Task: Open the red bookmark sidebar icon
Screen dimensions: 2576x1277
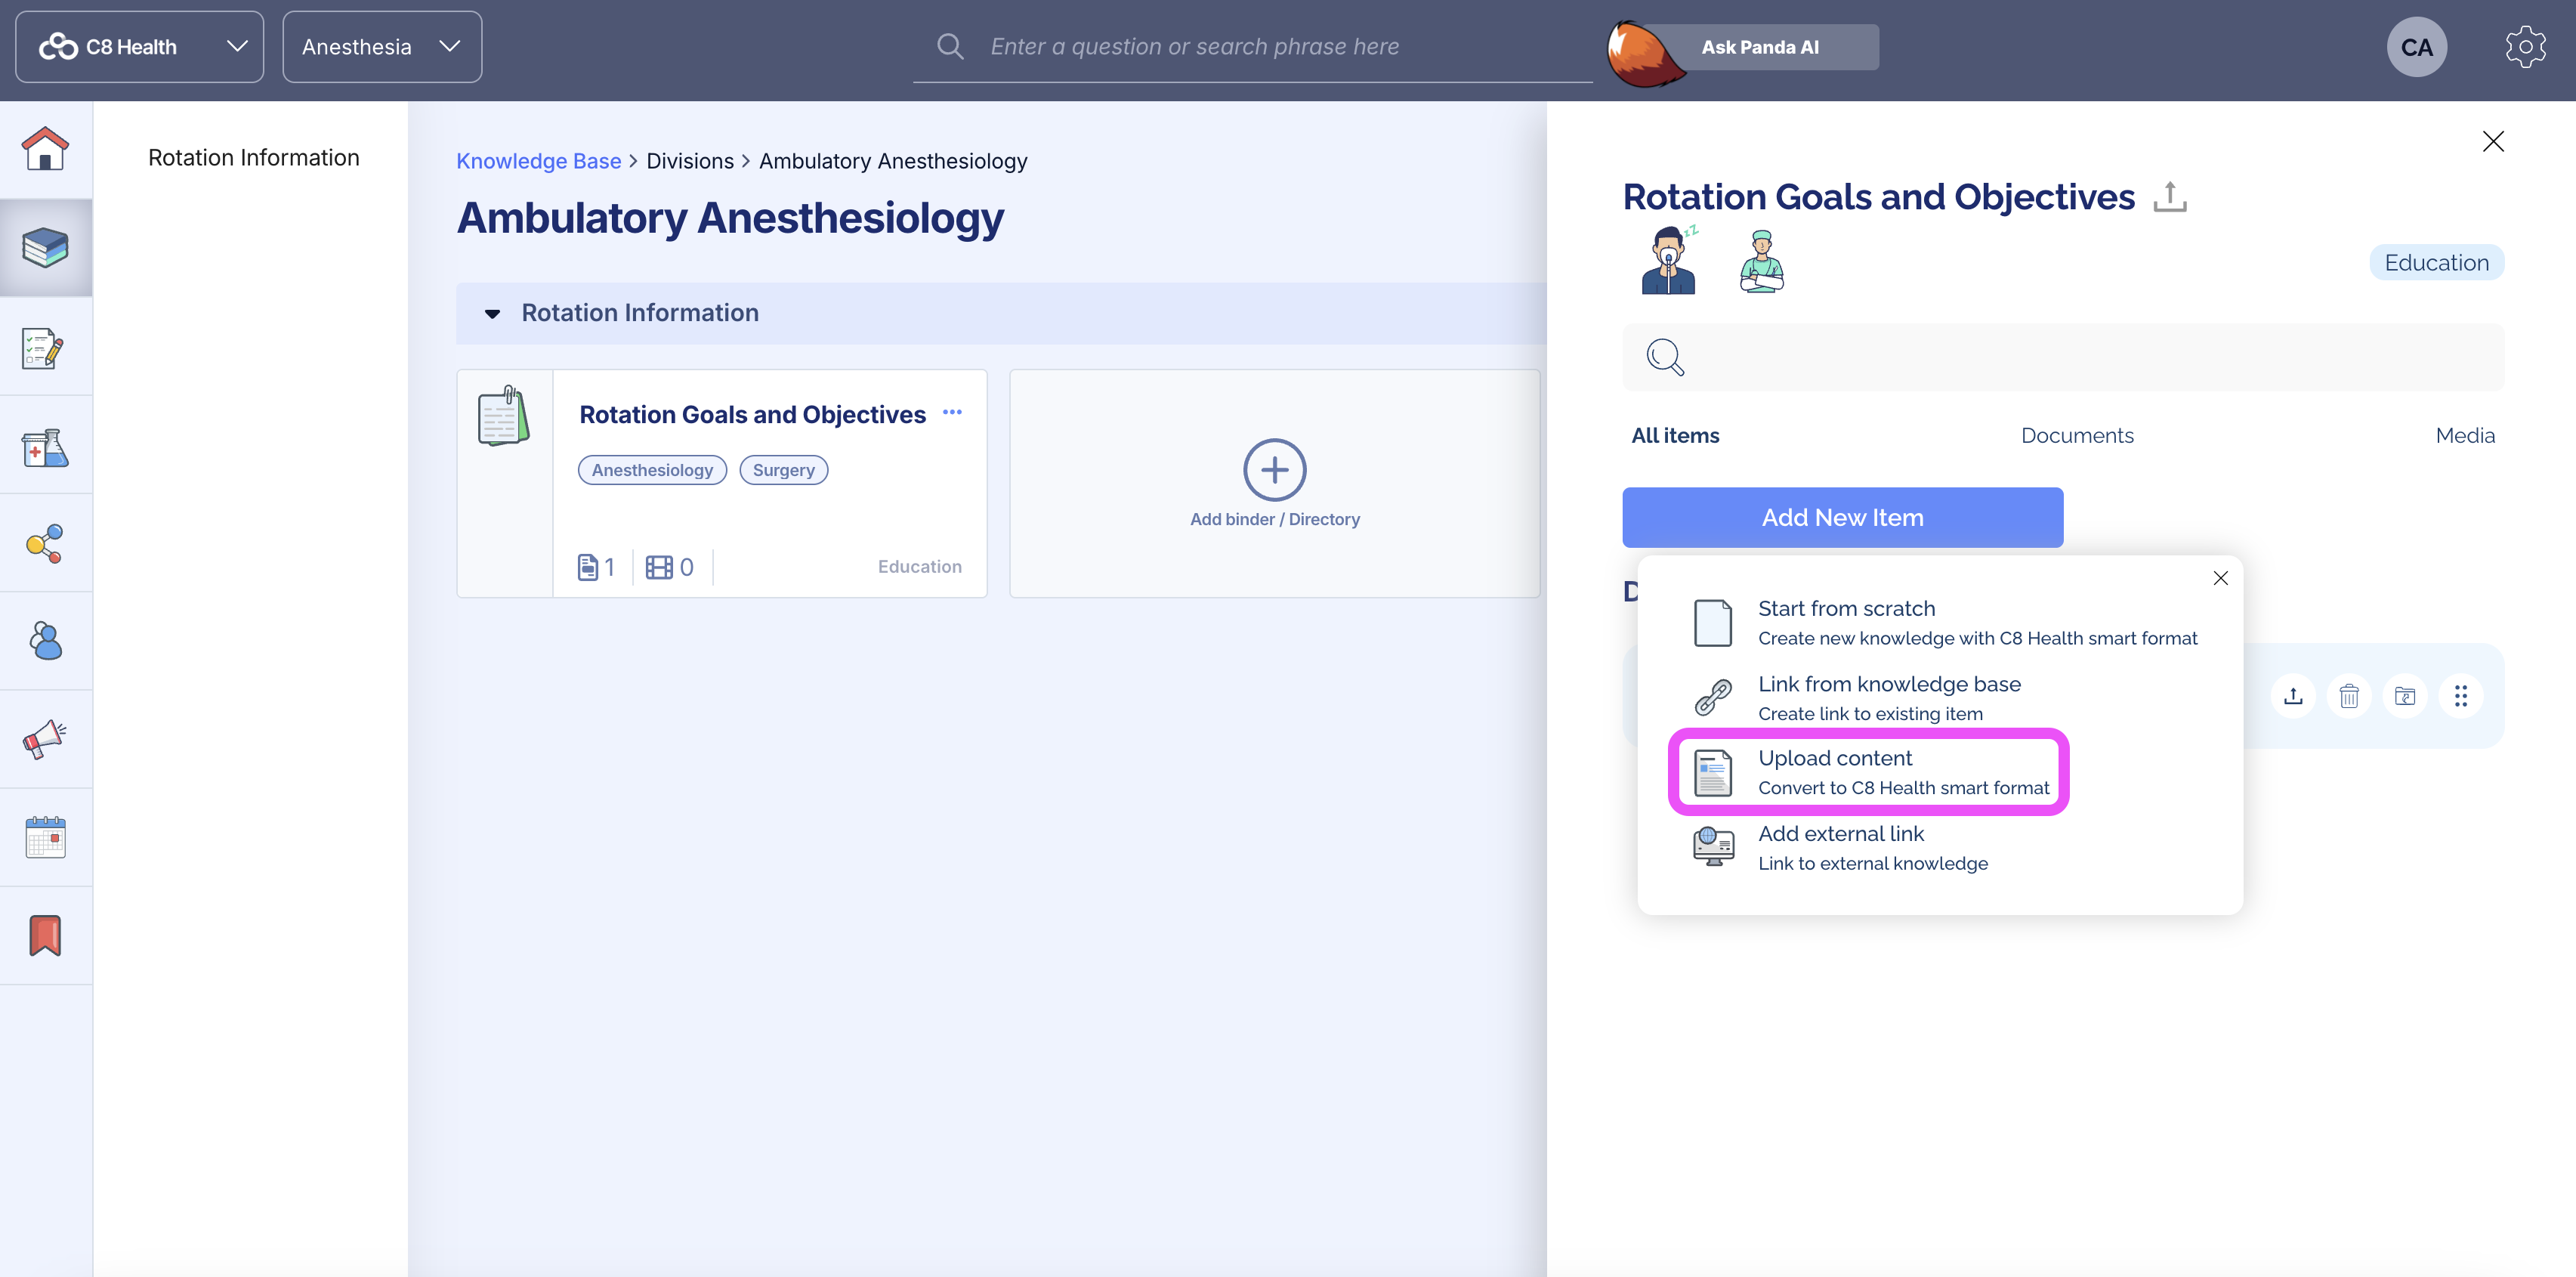Action: pyautogui.click(x=45, y=935)
